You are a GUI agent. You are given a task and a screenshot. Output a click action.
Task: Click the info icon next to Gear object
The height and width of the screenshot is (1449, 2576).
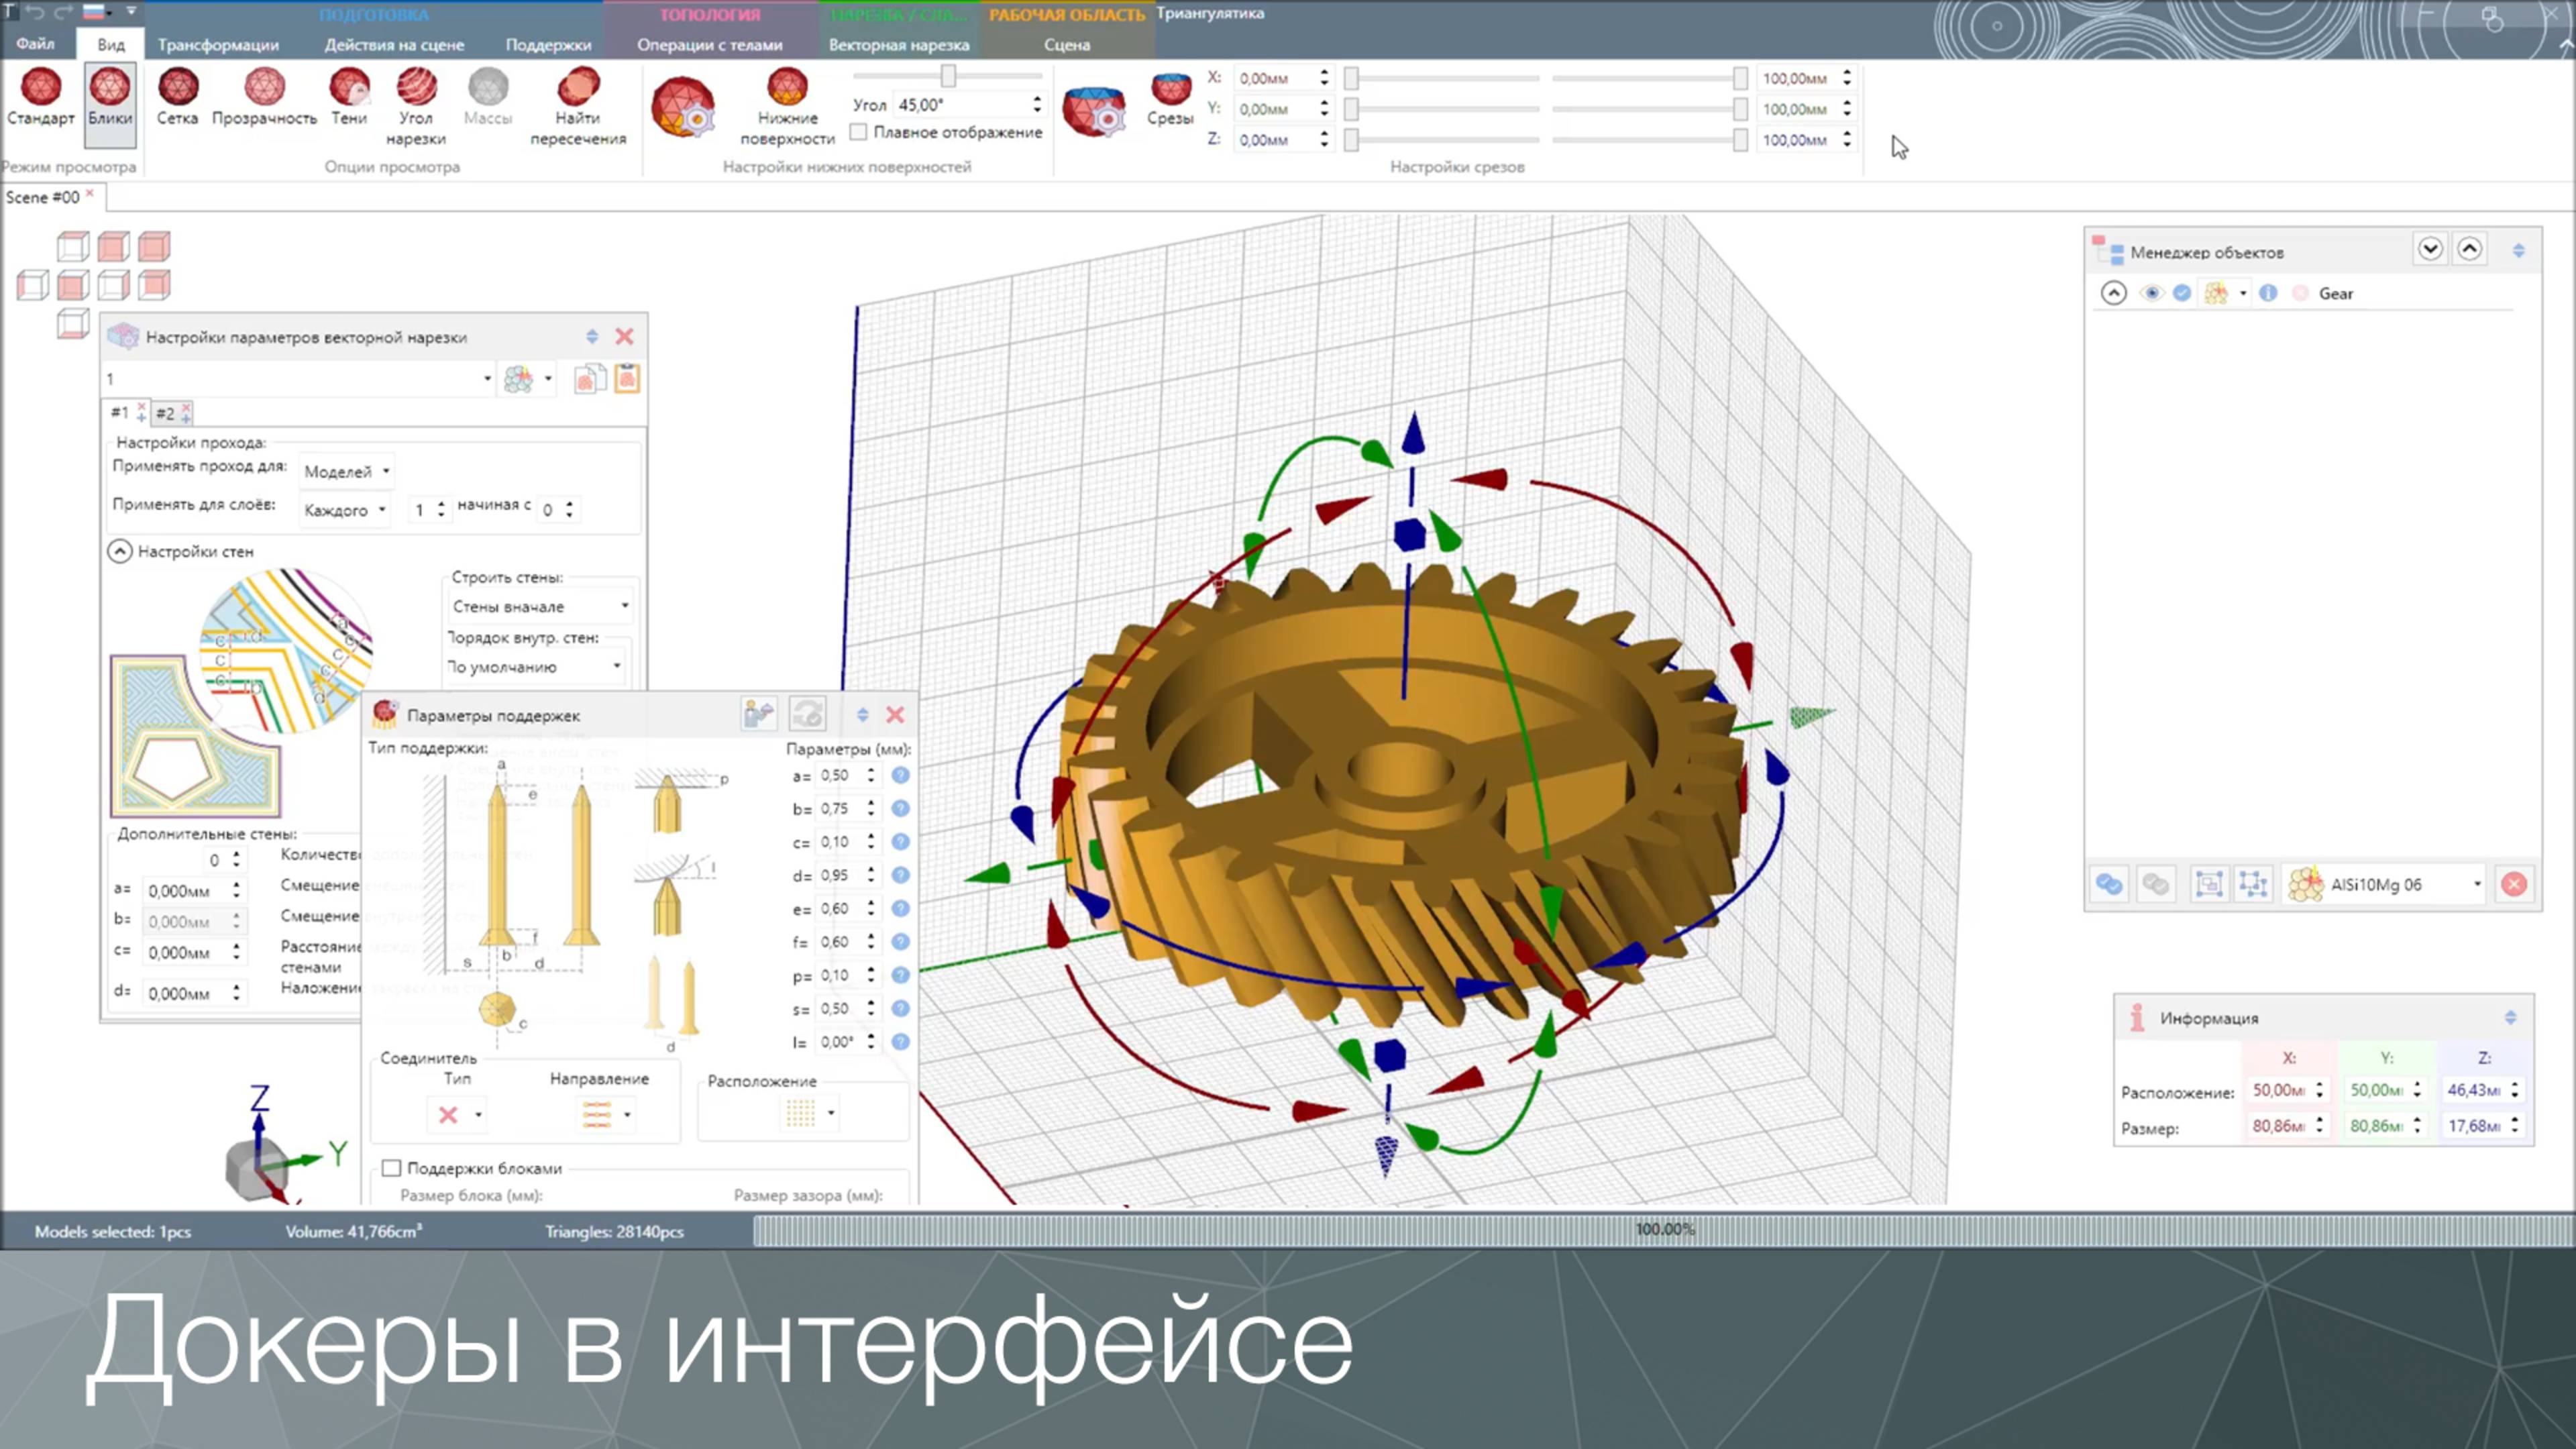pyautogui.click(x=2268, y=293)
